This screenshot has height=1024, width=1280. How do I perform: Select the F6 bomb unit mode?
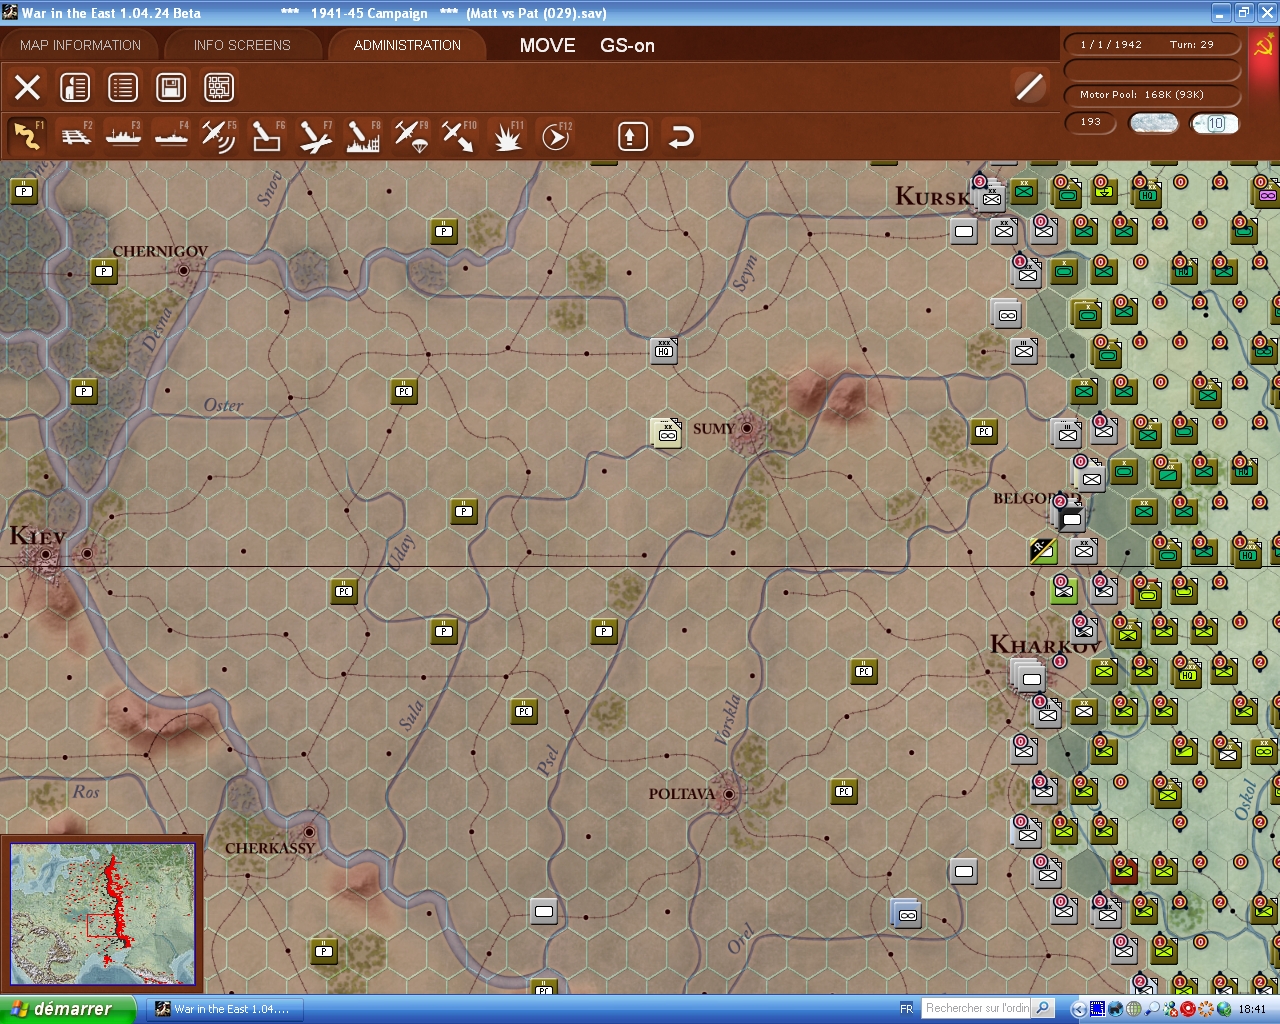tap(267, 136)
